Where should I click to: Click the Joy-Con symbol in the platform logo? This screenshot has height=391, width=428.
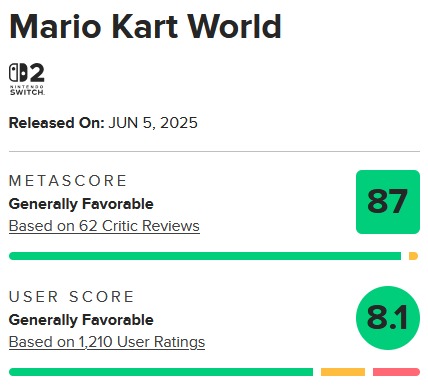pos(18,72)
